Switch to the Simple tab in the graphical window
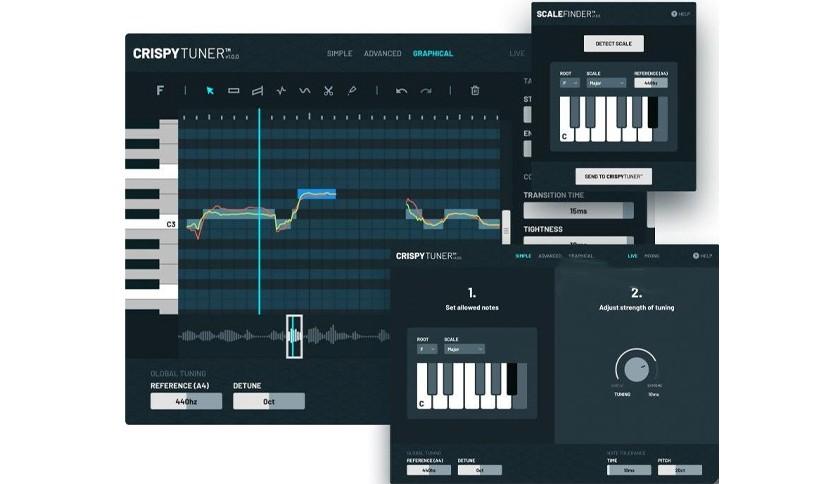This screenshot has width=836, height=484. (340, 53)
